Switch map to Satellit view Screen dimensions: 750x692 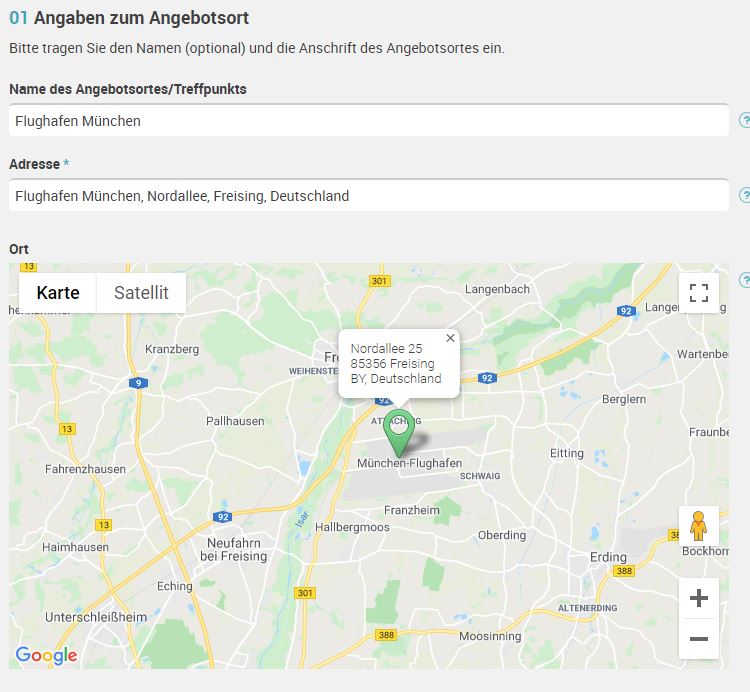pos(141,293)
